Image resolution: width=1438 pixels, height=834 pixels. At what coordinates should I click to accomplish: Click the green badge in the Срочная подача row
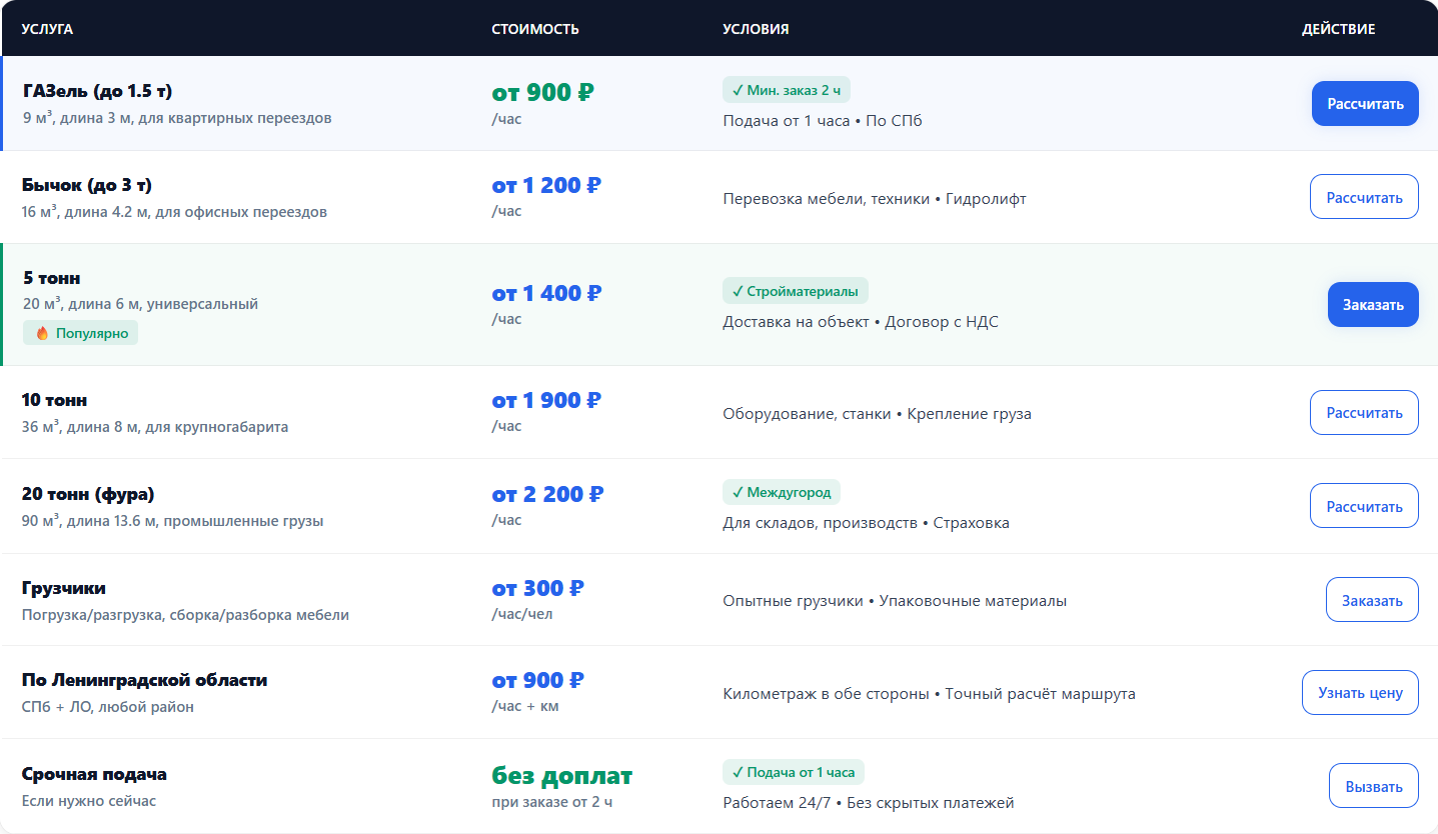pyautogui.click(x=793, y=772)
